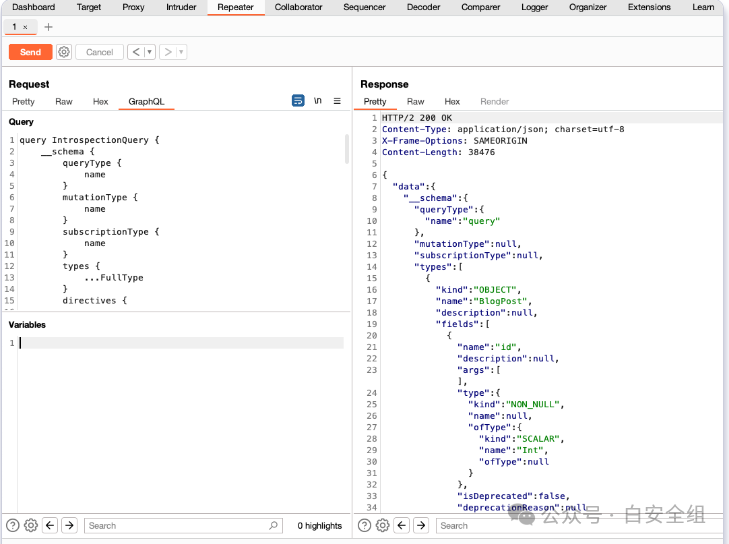Close Repeater tab 1
Screen dimensions: 729x544
[26, 27]
